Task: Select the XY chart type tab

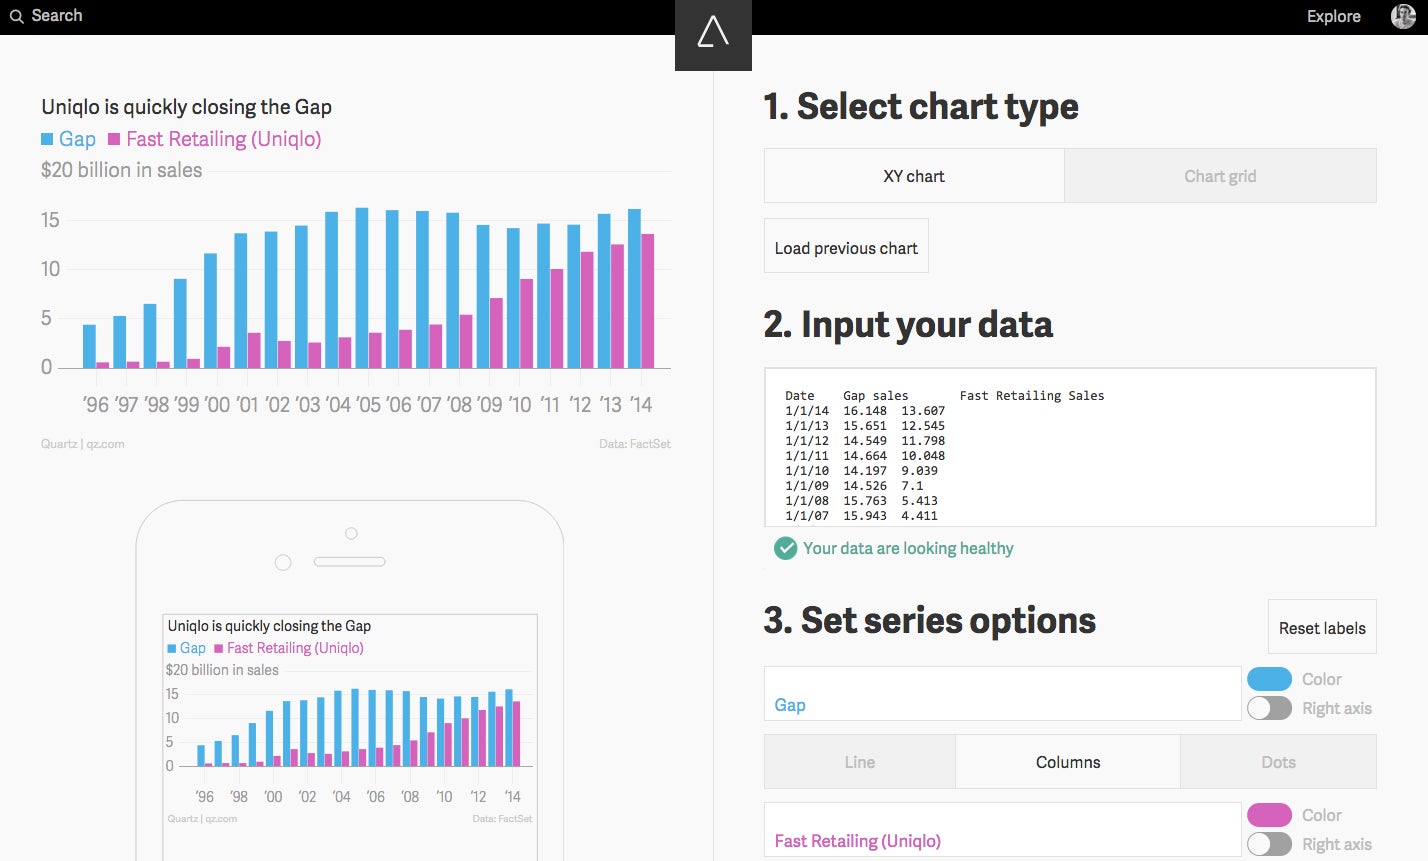Action: coord(914,176)
